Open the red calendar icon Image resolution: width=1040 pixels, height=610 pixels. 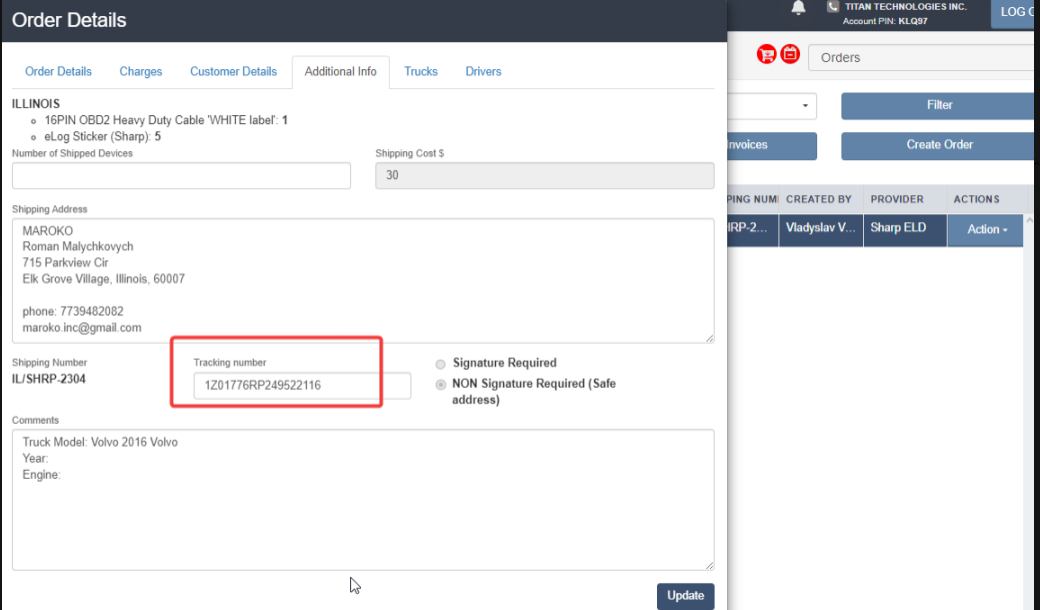coord(790,54)
